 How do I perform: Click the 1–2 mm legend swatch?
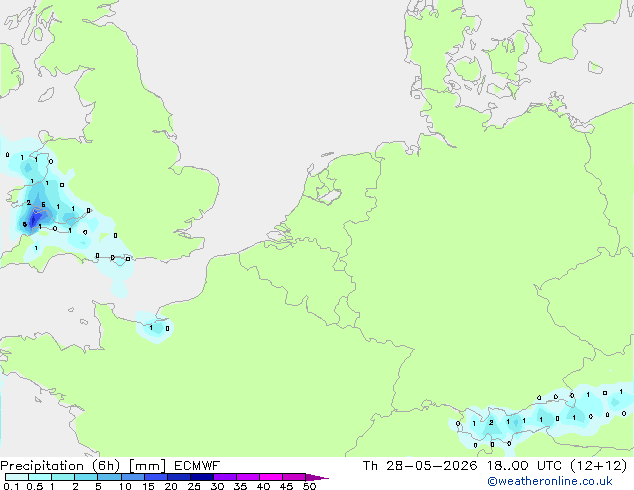(x=63, y=477)
